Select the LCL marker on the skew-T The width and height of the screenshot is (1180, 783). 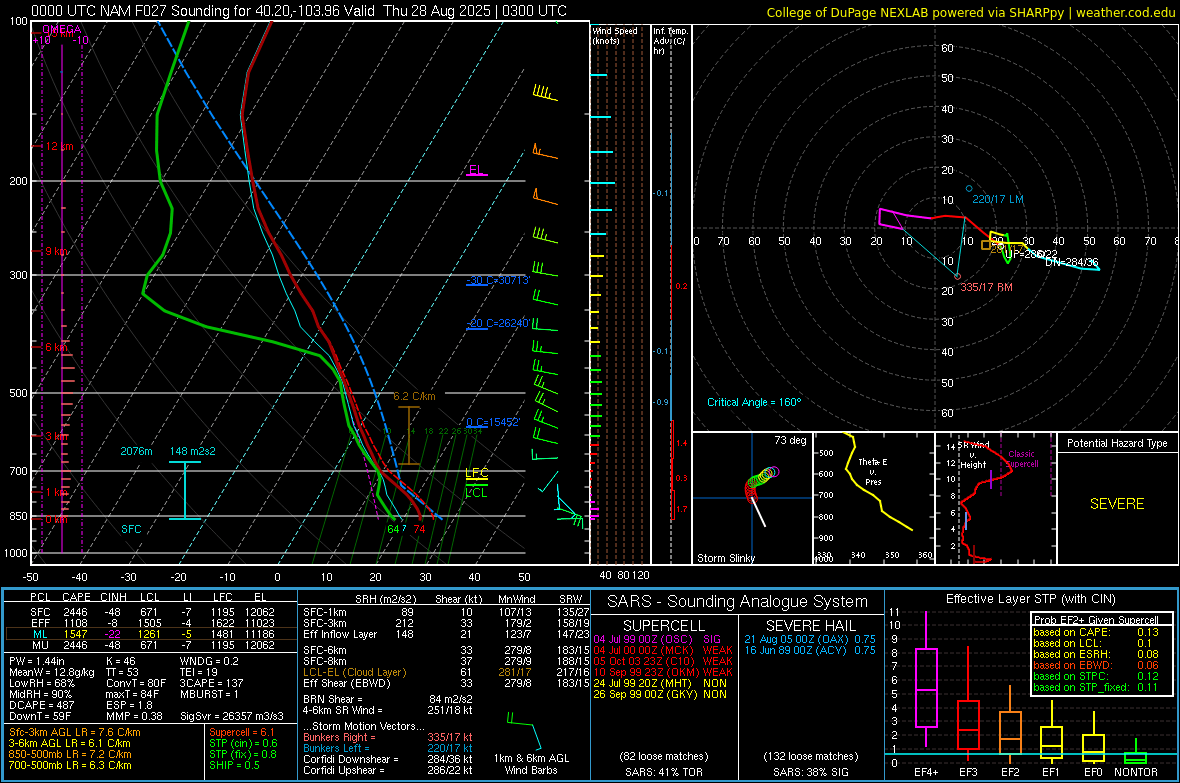click(476, 492)
